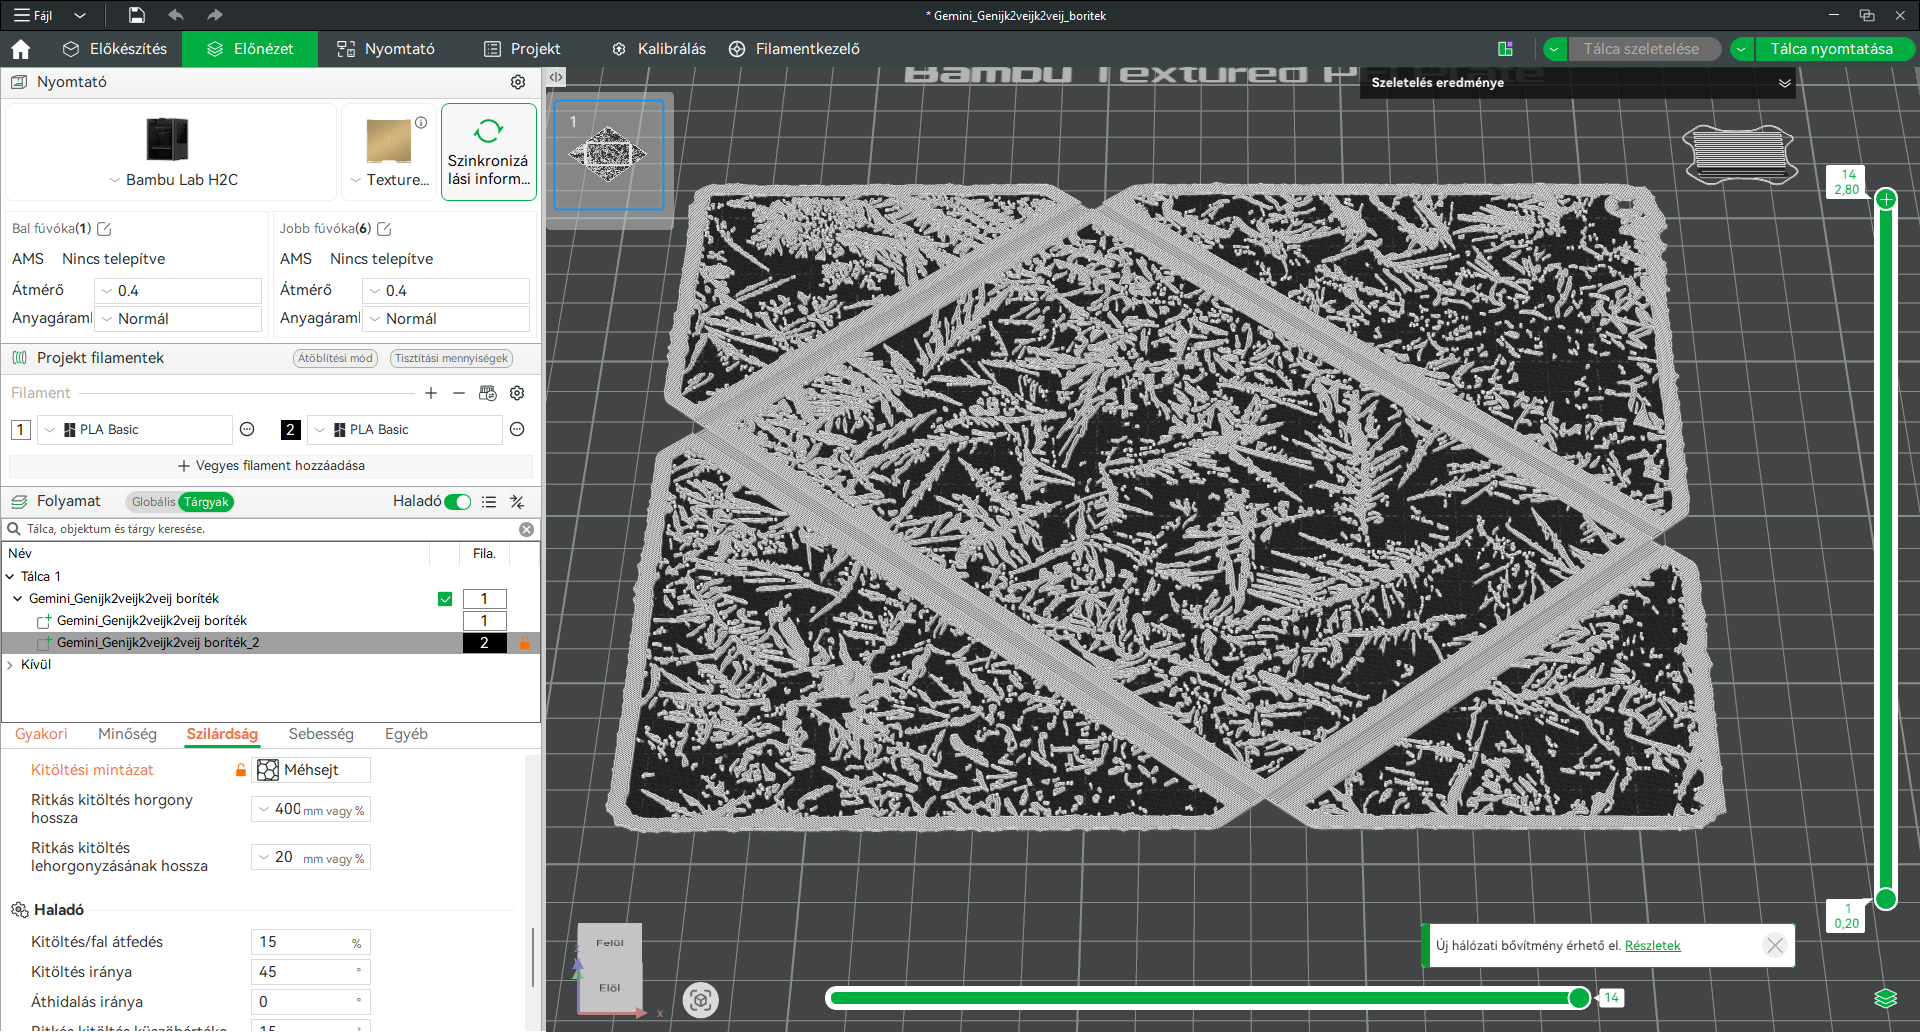This screenshot has height=1032, width=1920.
Task: Click the Szinkronizálási információ sync button
Action: pos(489,152)
